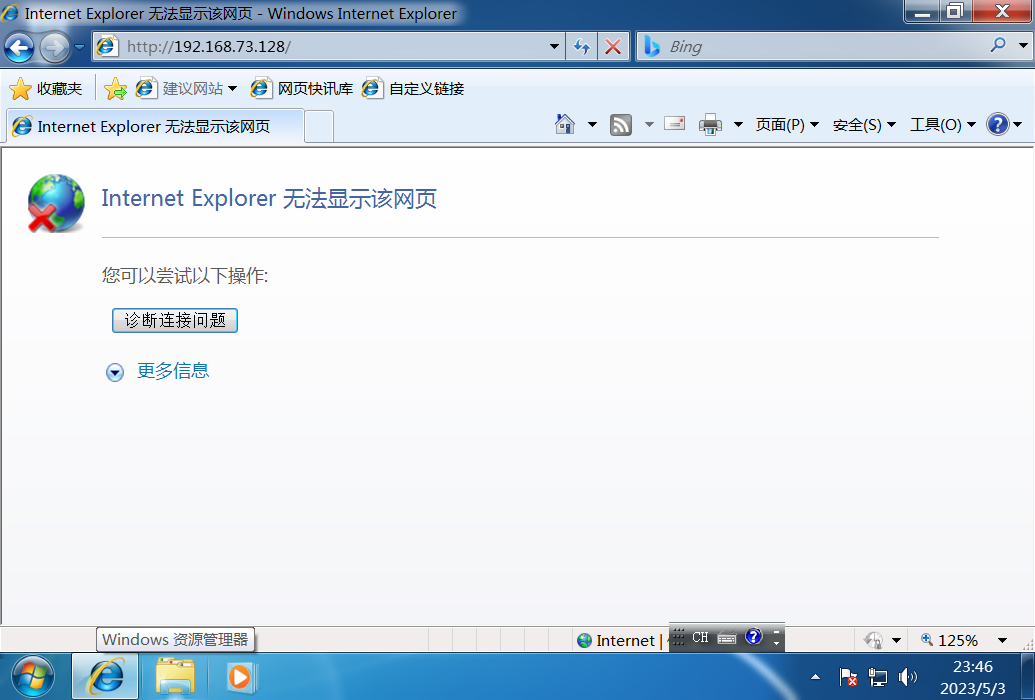Click the search magnifier icon
The width and height of the screenshot is (1035, 700).
[x=998, y=46]
